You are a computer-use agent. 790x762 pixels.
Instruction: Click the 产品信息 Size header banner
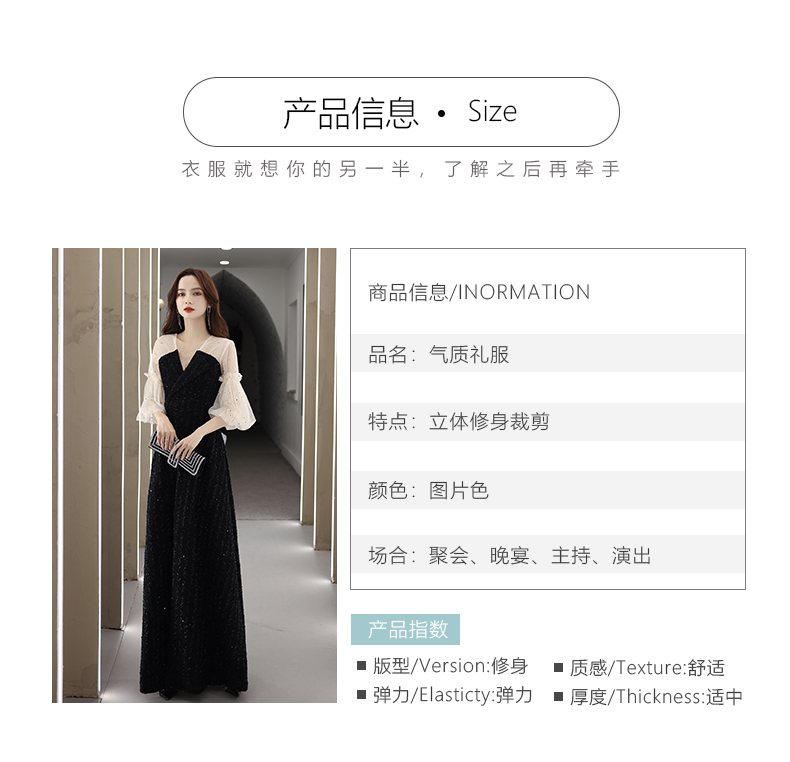pyautogui.click(x=401, y=112)
